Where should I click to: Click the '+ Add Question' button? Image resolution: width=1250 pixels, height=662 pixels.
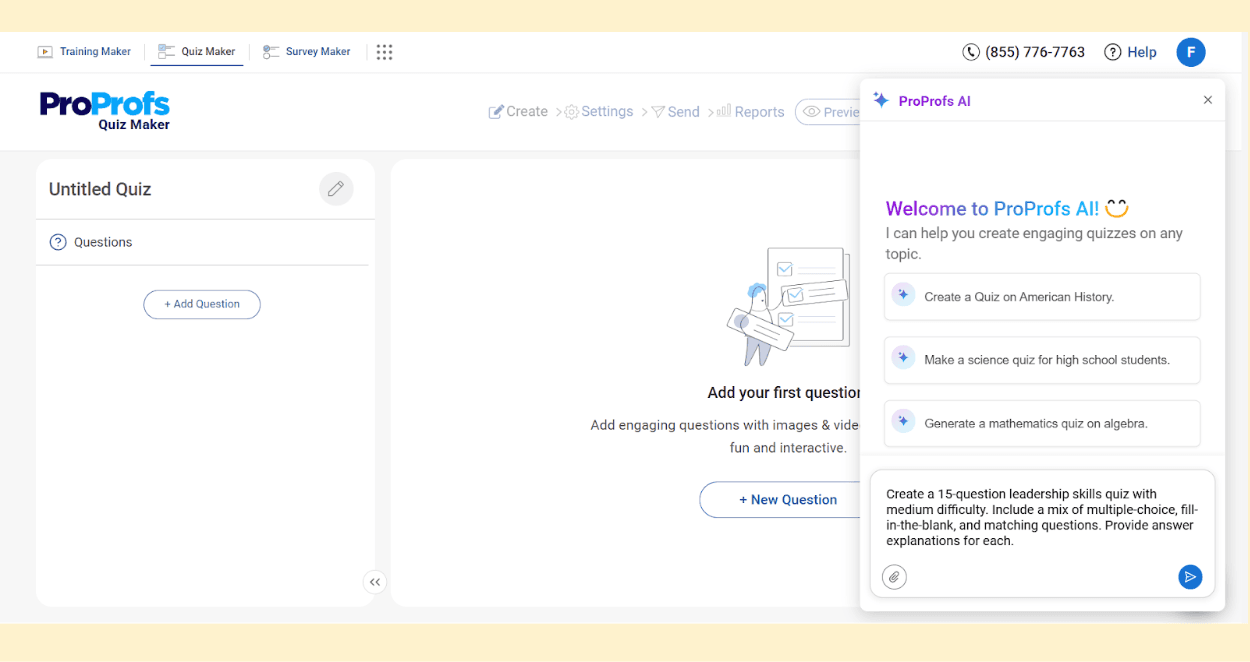pyautogui.click(x=202, y=304)
